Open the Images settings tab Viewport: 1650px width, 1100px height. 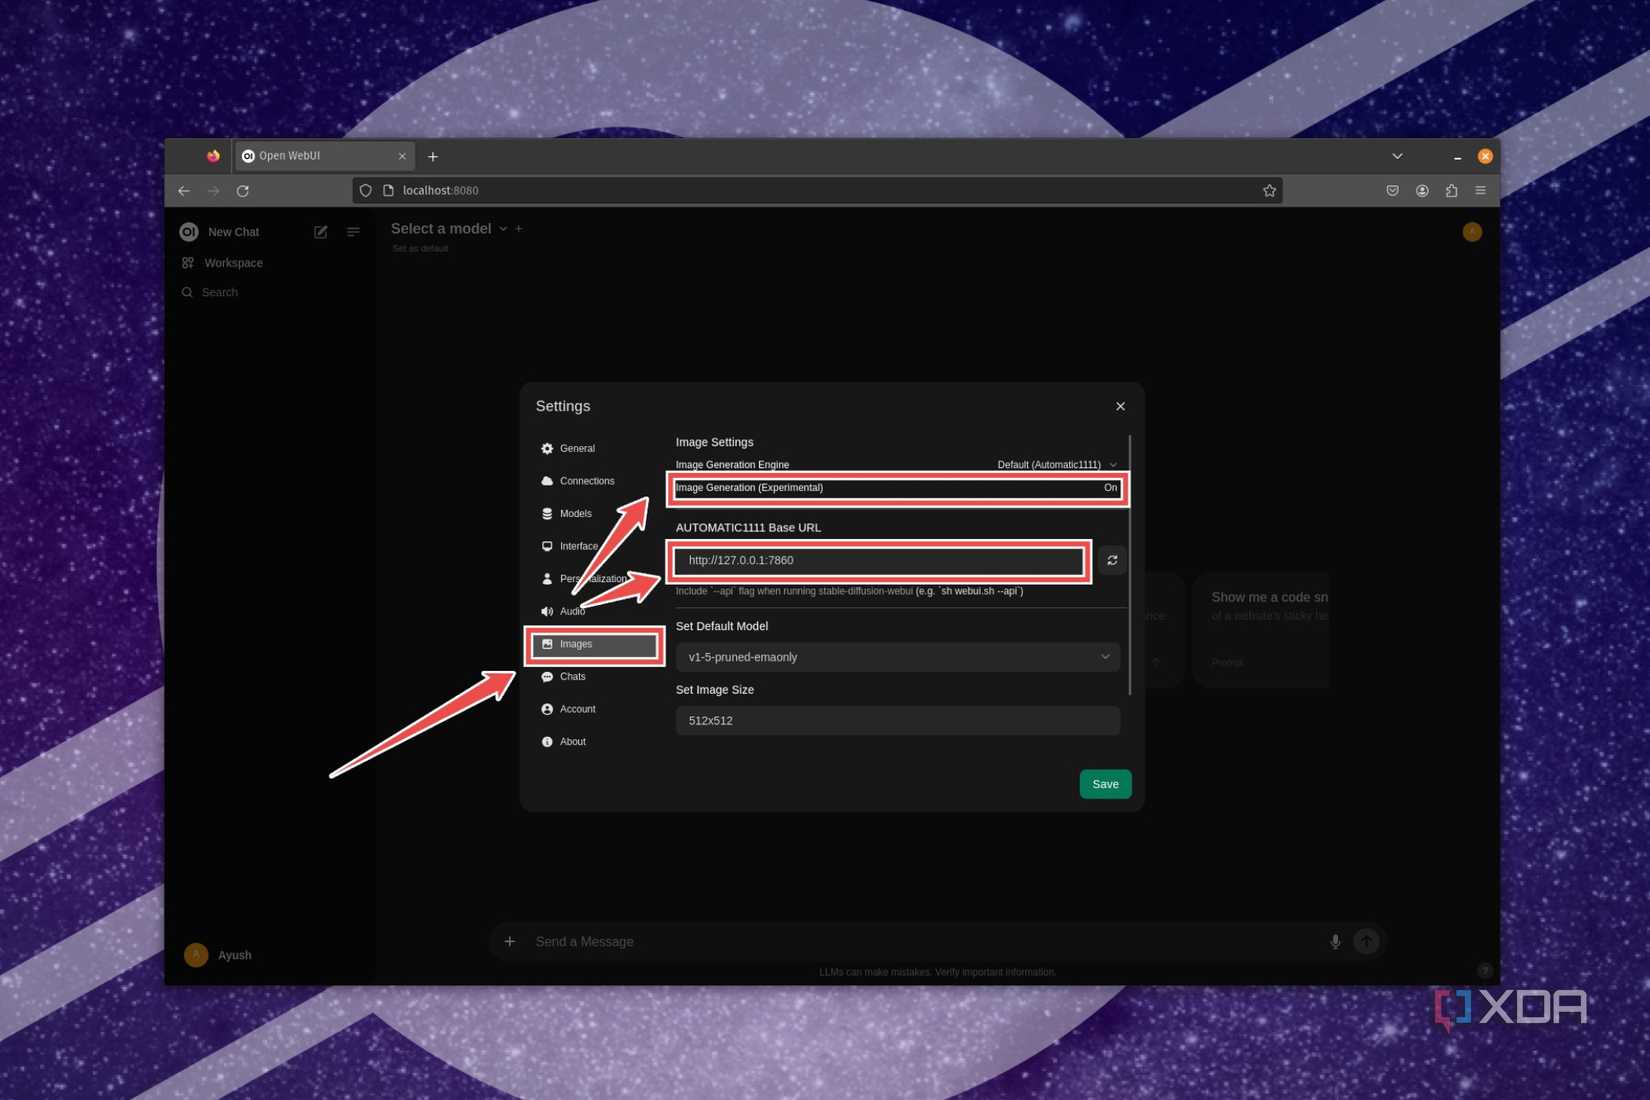tap(594, 645)
